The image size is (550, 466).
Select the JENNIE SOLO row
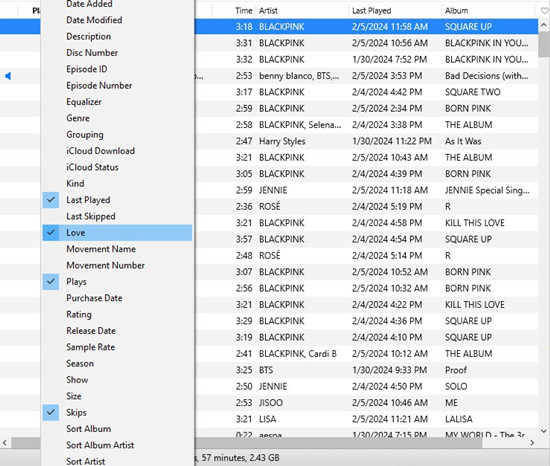pyautogui.click(x=366, y=386)
